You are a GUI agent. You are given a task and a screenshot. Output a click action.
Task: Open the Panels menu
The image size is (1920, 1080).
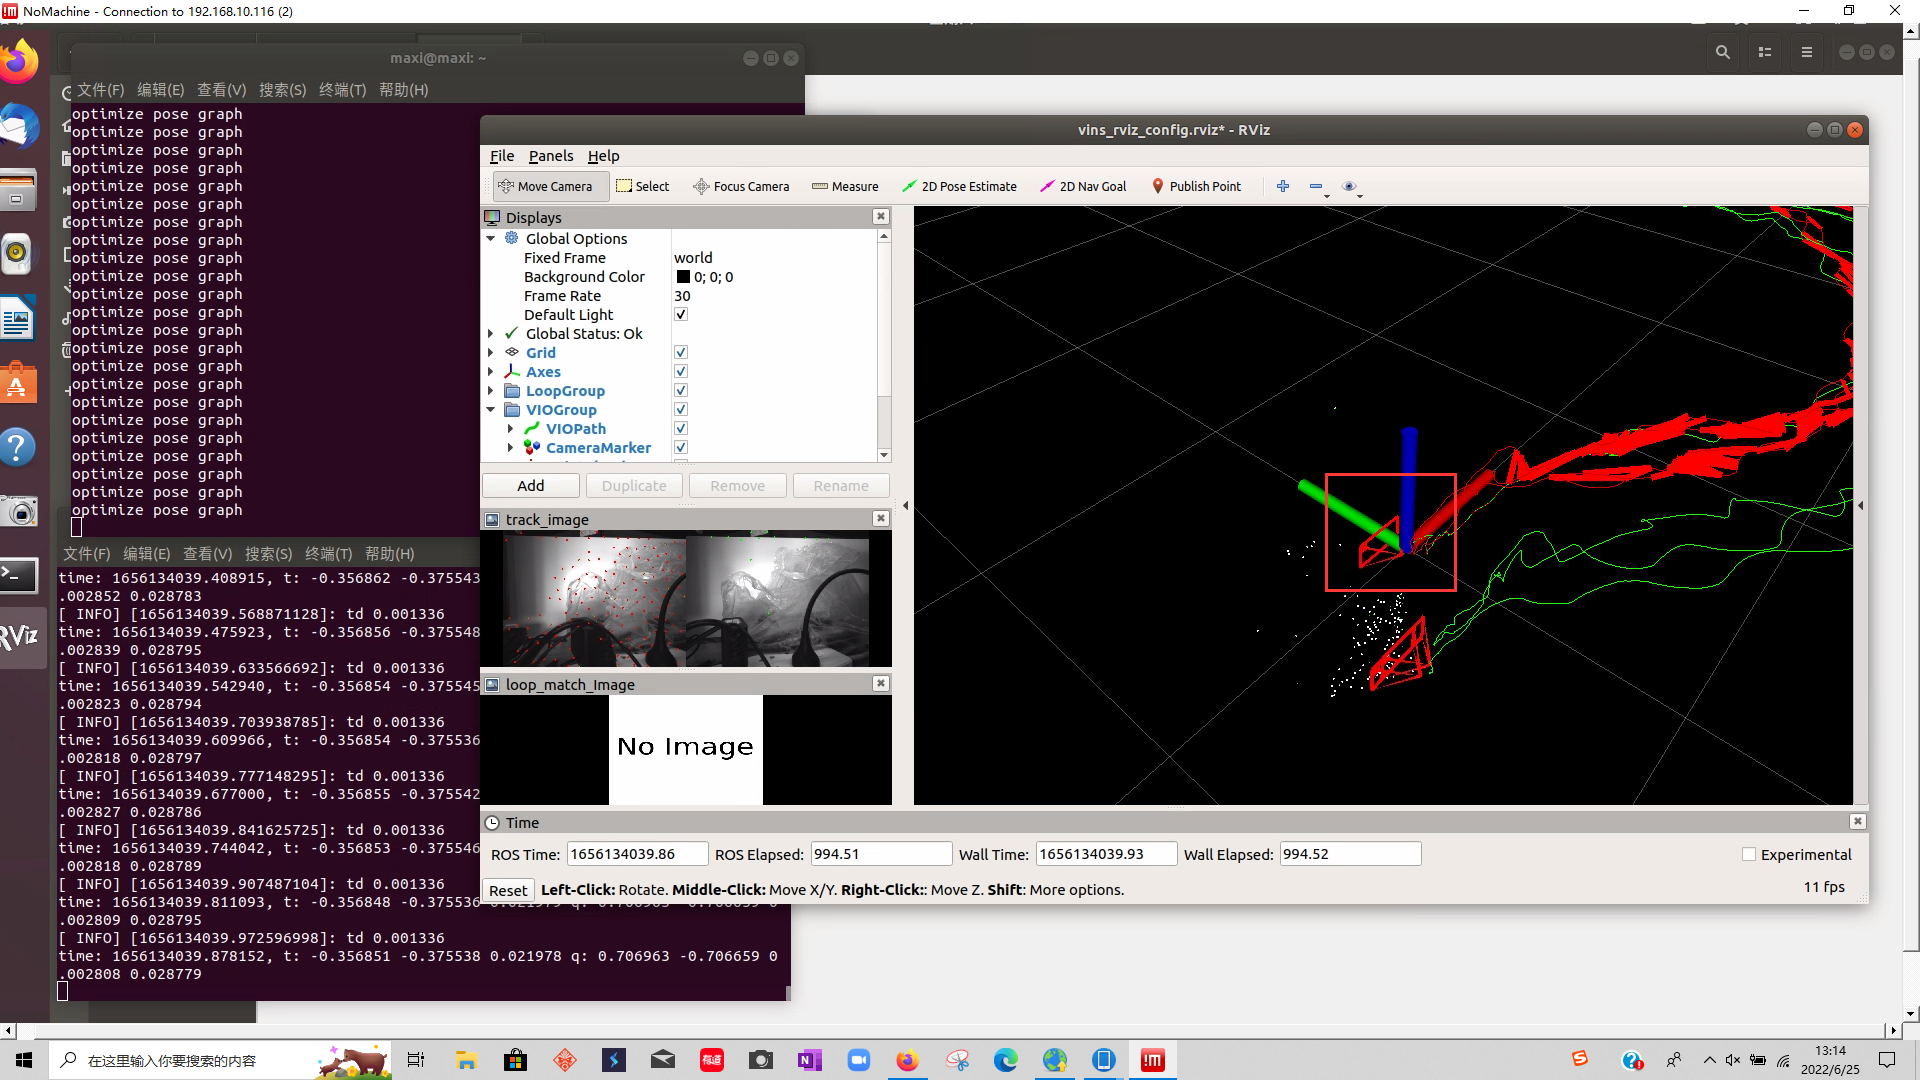point(551,156)
